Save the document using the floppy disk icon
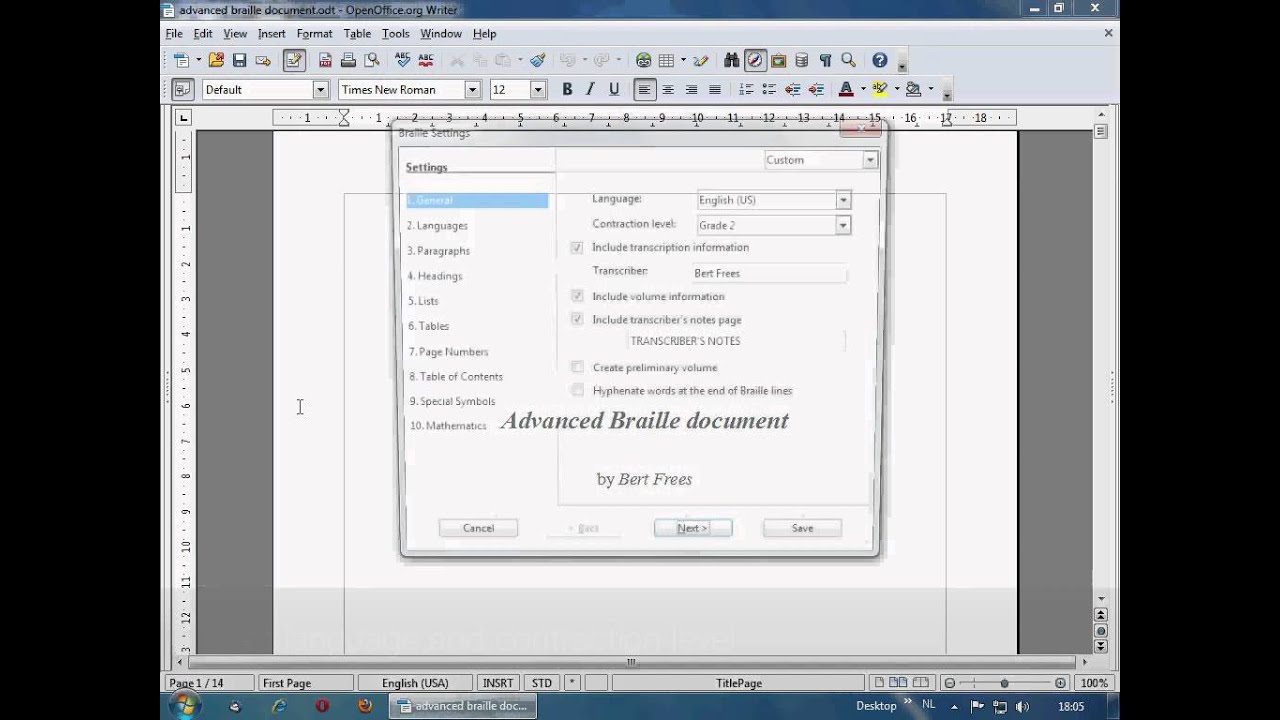 pyautogui.click(x=240, y=61)
